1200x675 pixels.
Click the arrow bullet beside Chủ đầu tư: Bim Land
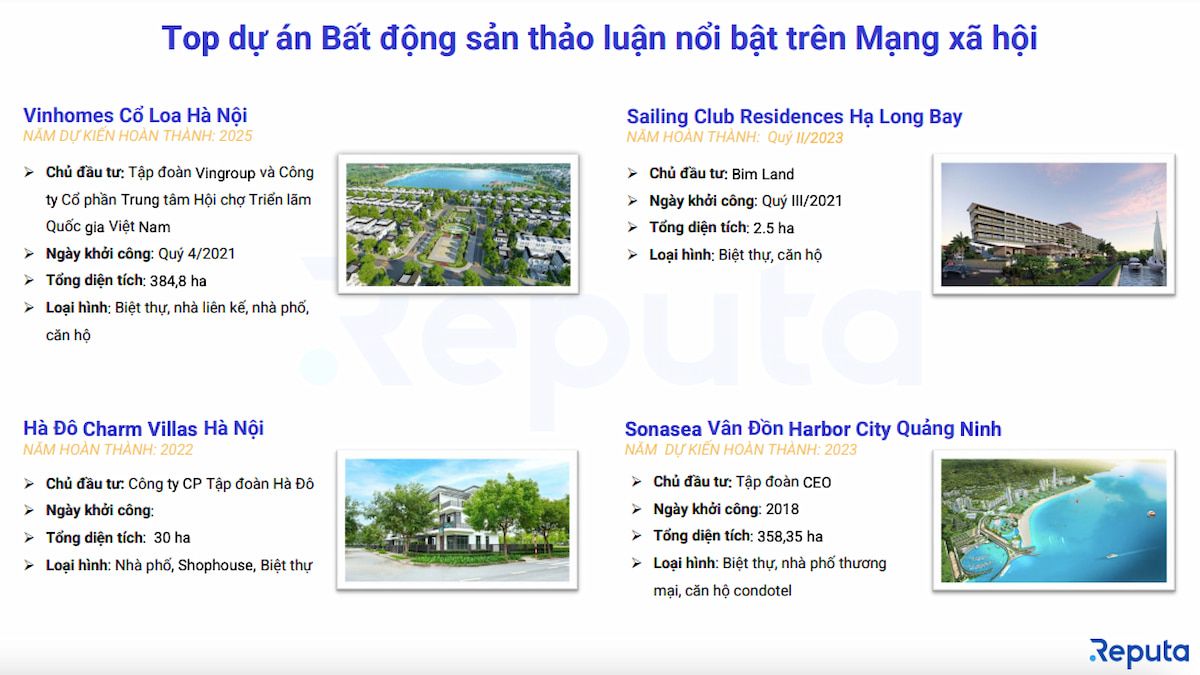tap(632, 174)
